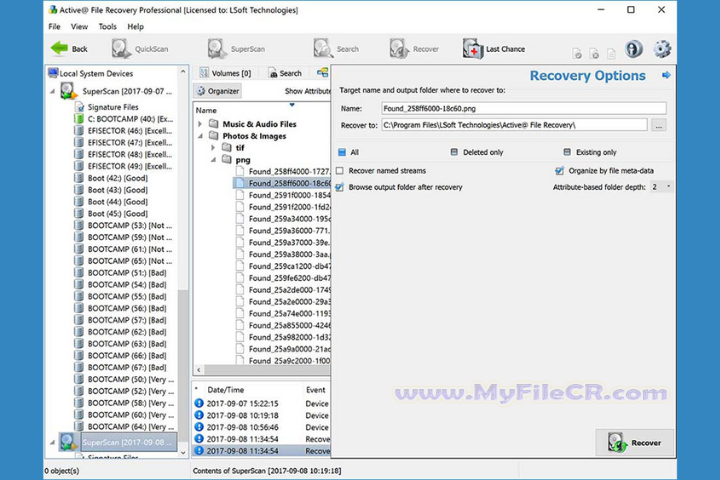This screenshot has width=720, height=480.
Task: Select the Existing only option
Action: pos(567,152)
